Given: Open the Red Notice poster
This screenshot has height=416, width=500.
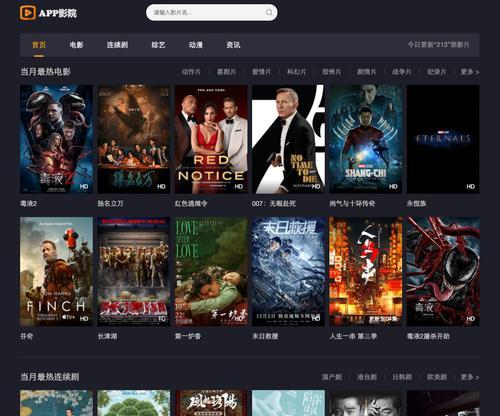Looking at the screenshot, I should [x=211, y=139].
